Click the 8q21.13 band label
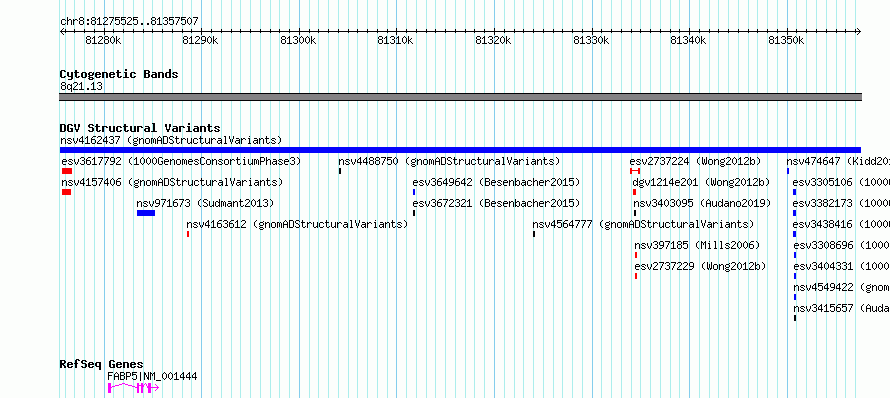 coord(82,87)
